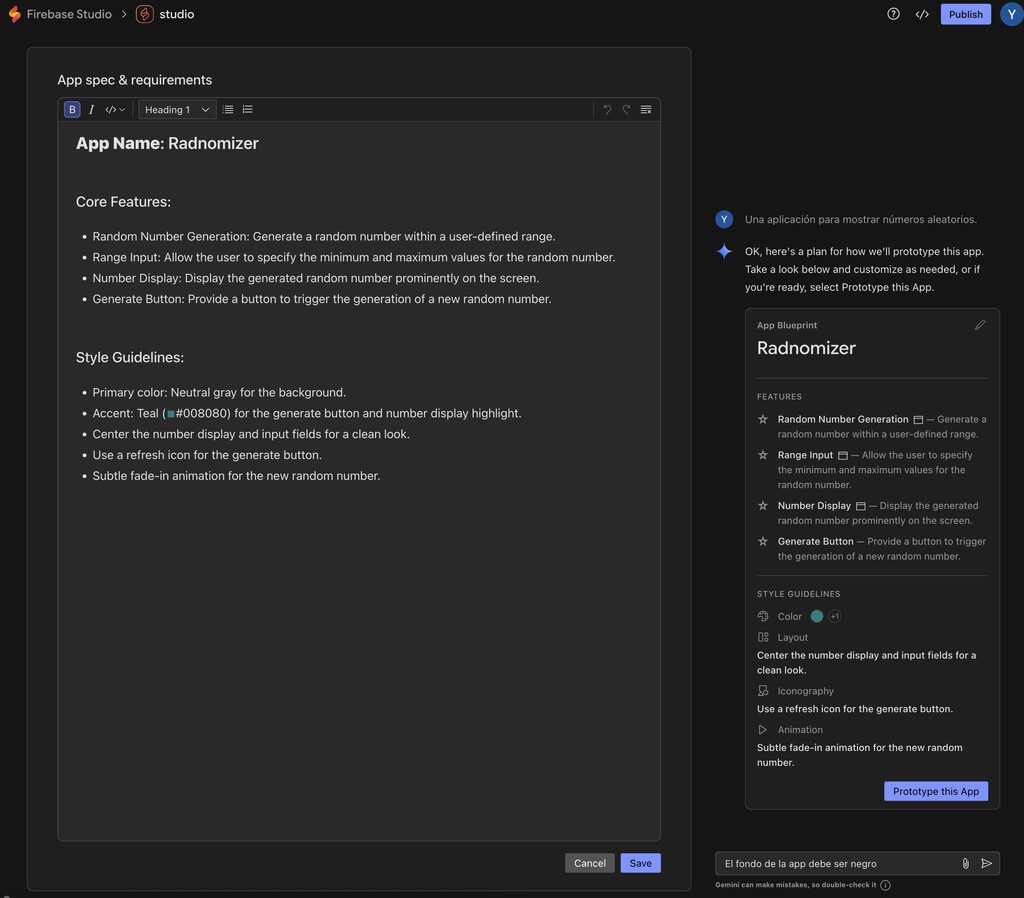
Task: Select the teal color swatch in Style Guidelines
Action: pyautogui.click(x=816, y=616)
